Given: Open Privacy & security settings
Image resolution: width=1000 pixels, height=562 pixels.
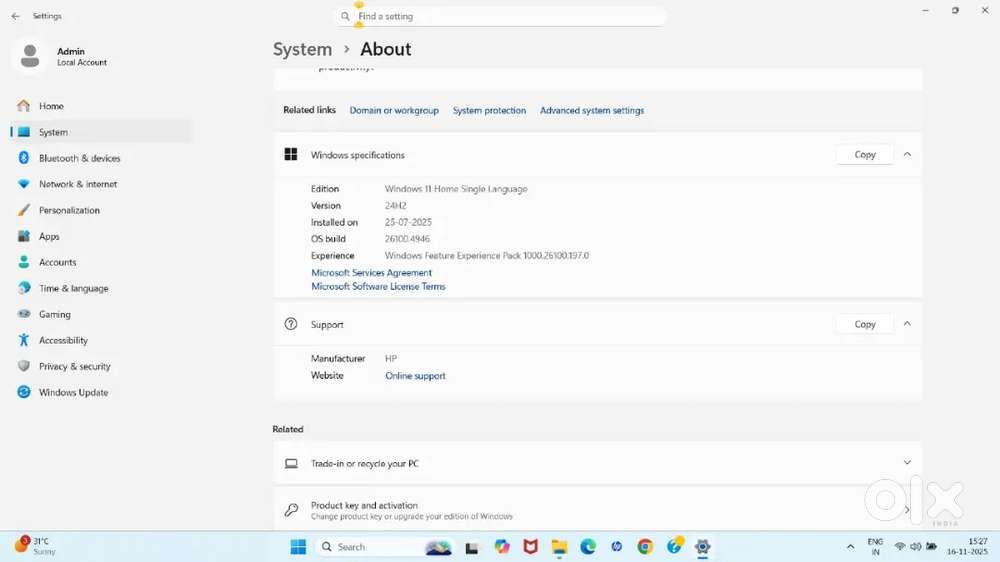Looking at the screenshot, I should click(x=74, y=366).
